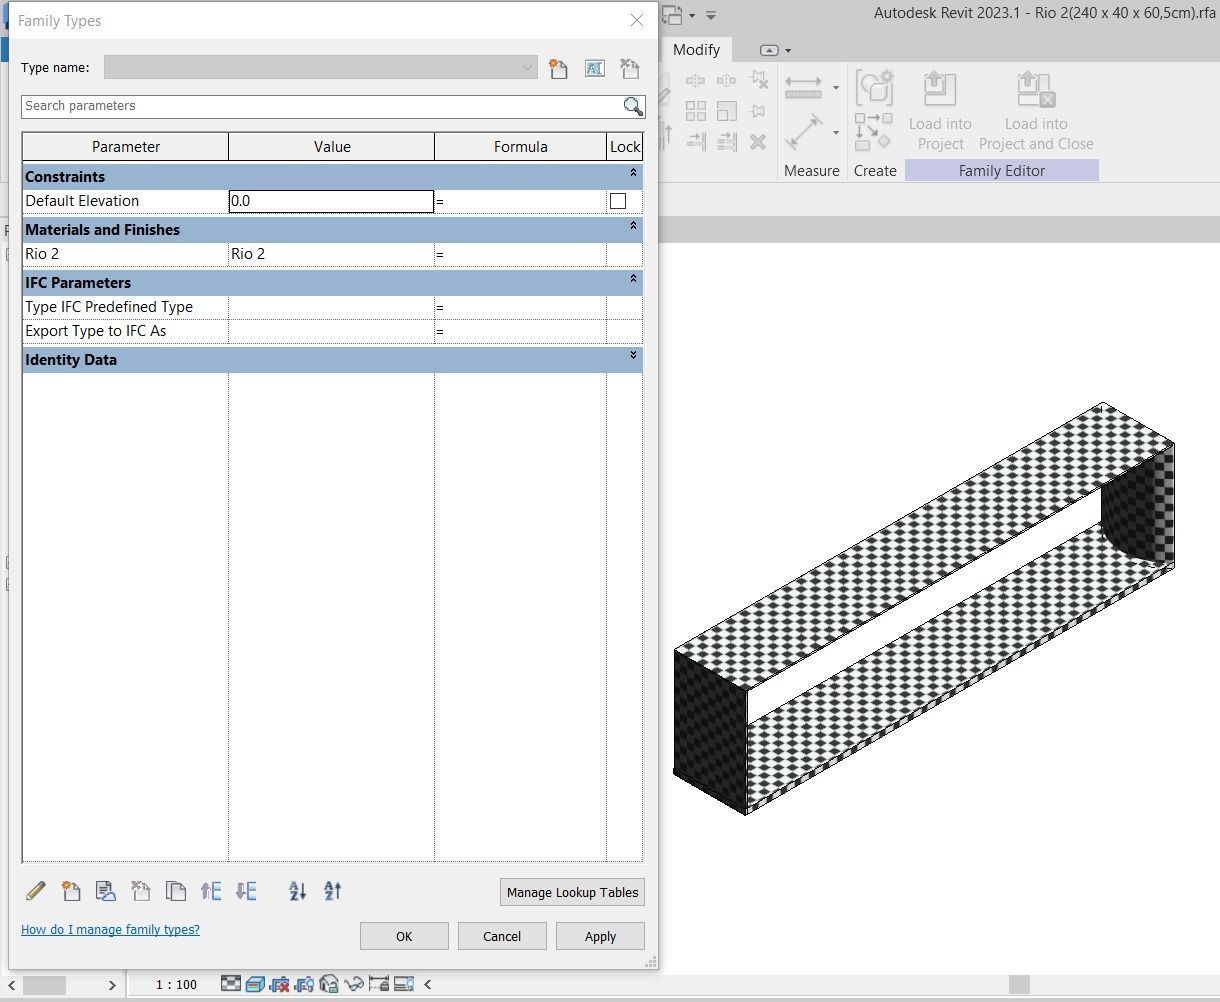Click the Measure panel label

[x=812, y=171]
